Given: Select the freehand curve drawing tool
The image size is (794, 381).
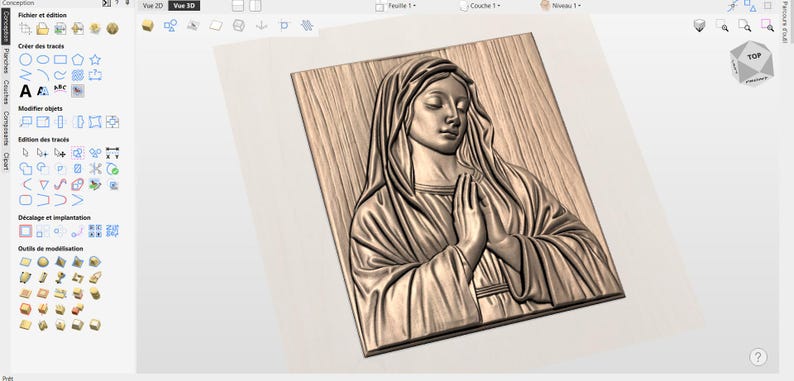Looking at the screenshot, I should click(60, 75).
